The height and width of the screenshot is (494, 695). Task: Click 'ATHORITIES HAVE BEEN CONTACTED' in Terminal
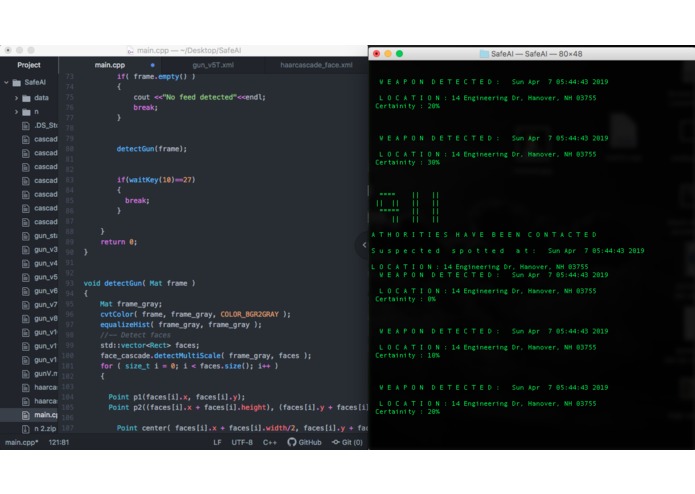coord(484,235)
